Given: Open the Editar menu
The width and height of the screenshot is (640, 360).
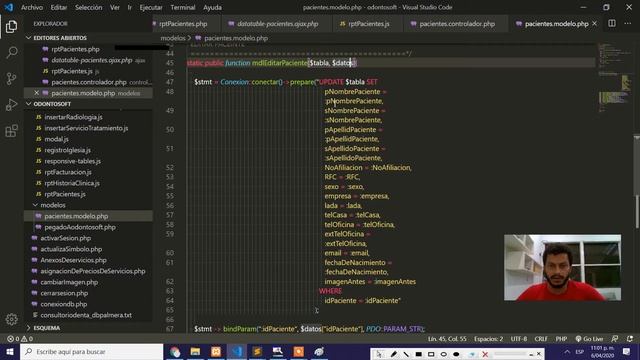Looking at the screenshot, I should (59, 7).
